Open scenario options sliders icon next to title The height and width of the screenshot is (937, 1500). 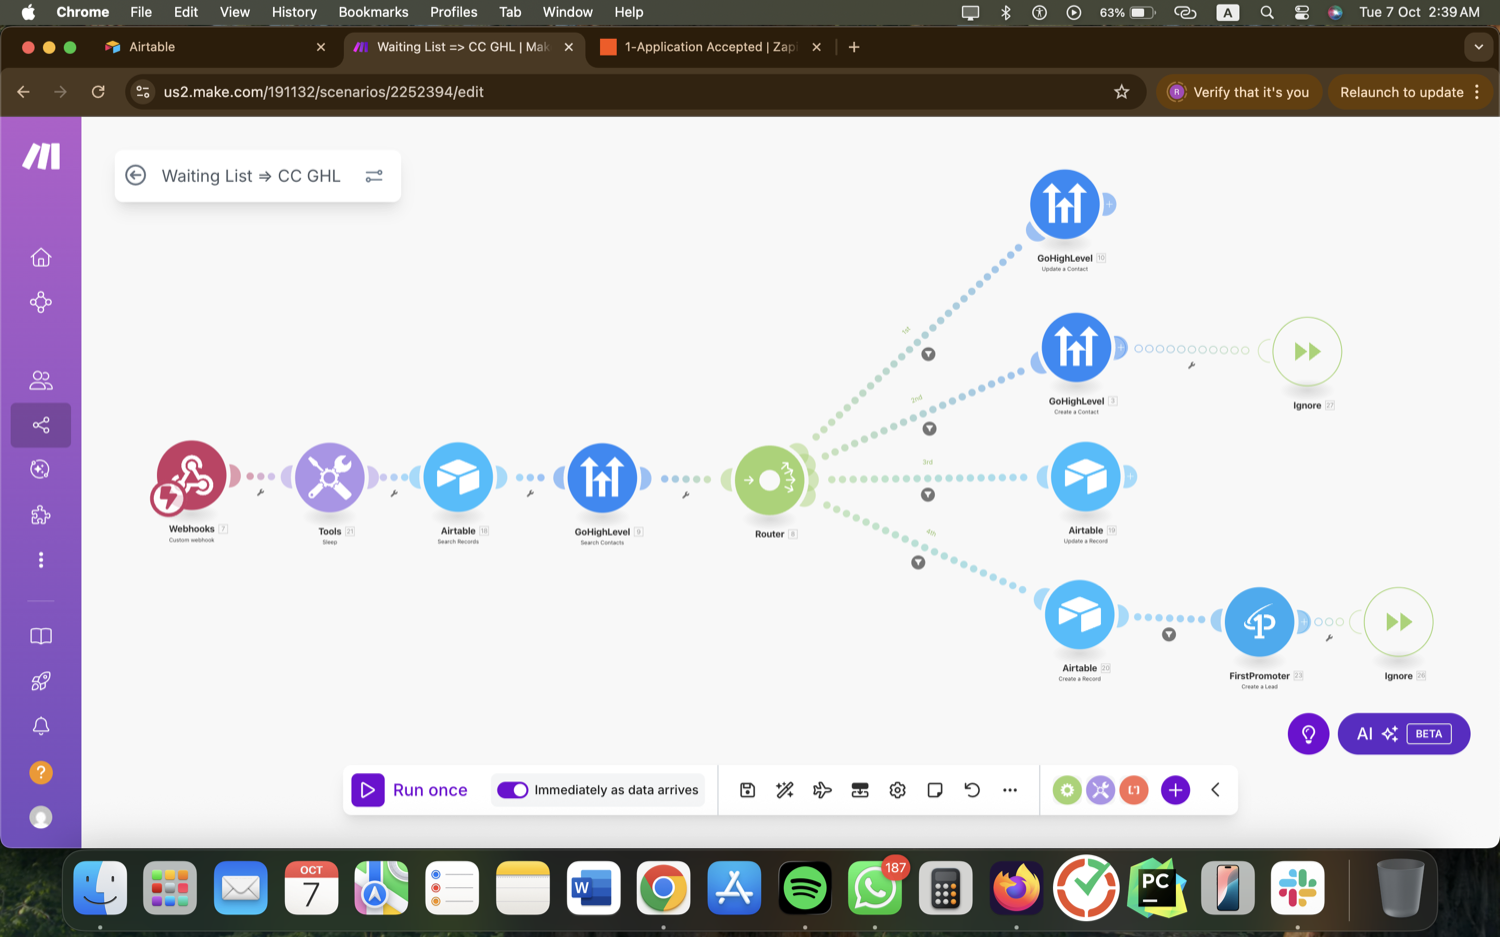(374, 176)
